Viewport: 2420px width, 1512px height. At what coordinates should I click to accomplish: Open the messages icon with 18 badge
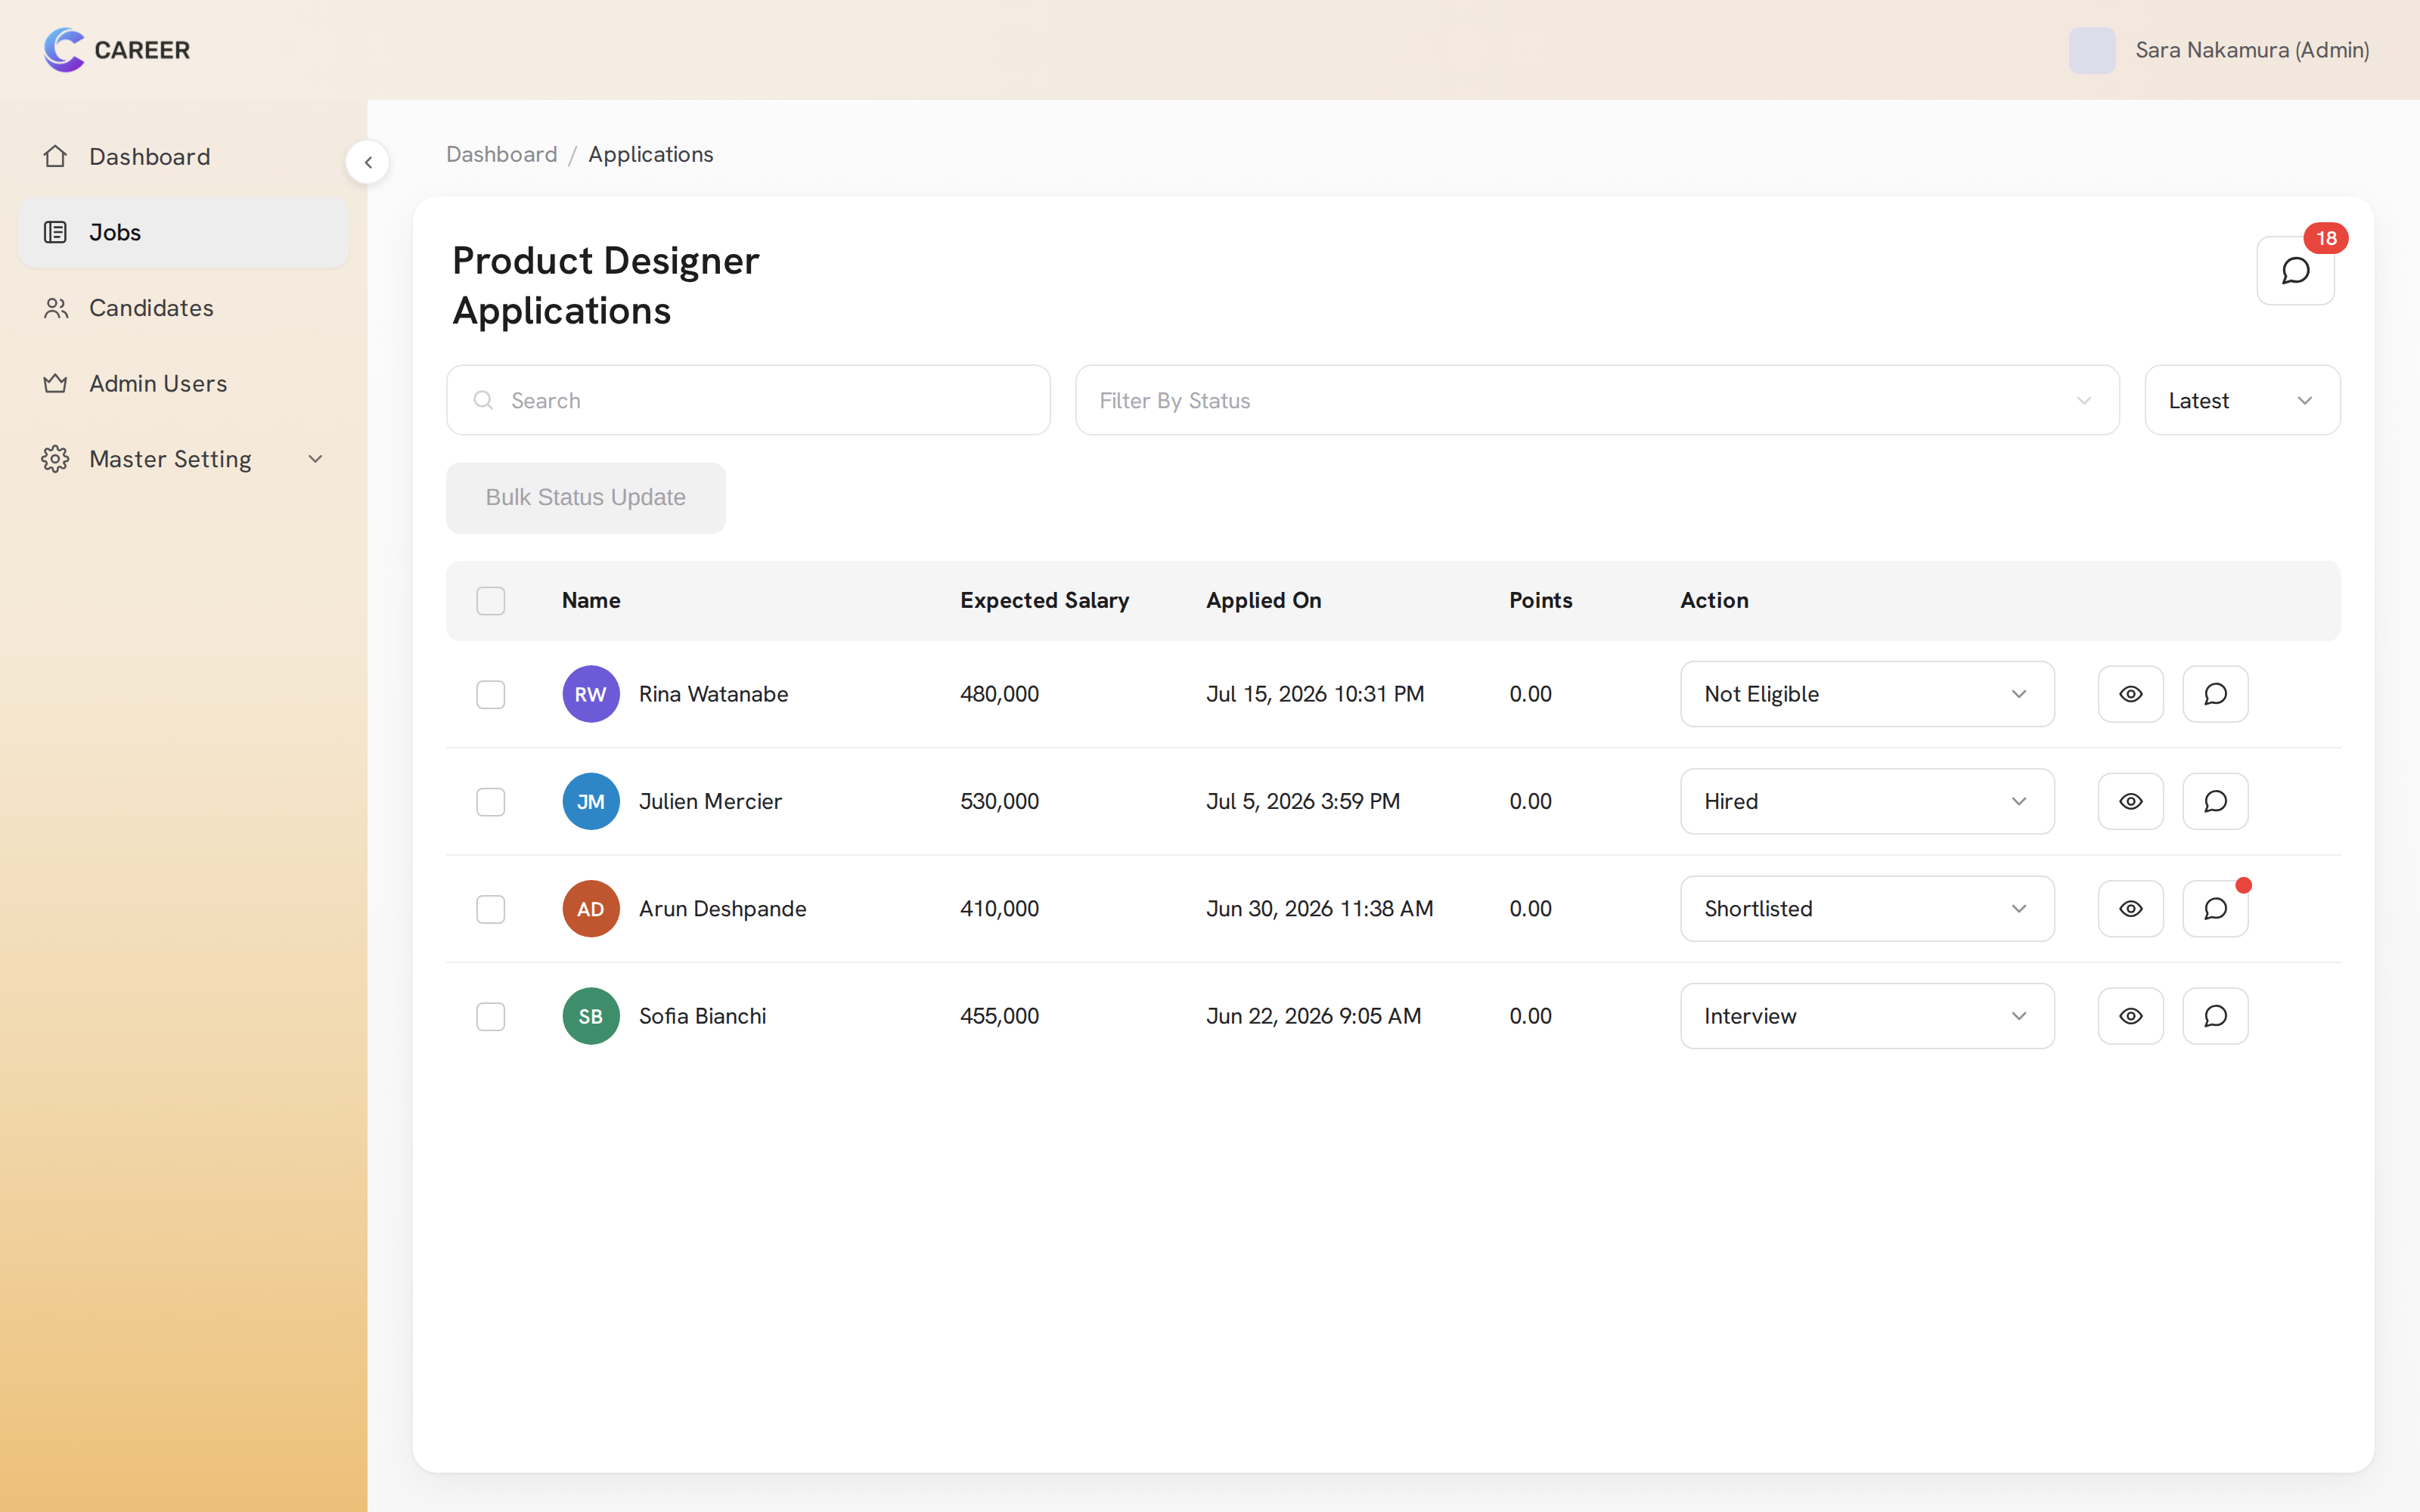coord(2295,270)
